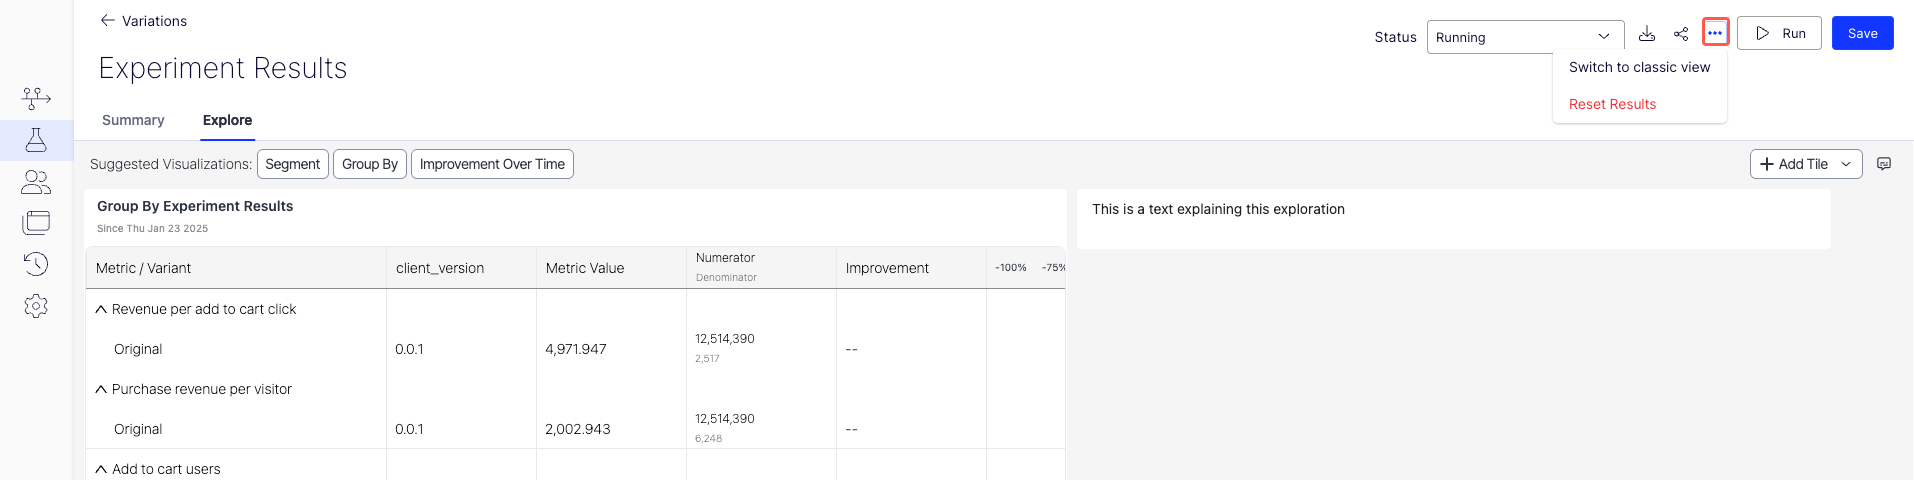
Task: Go back to Variations
Action: [143, 21]
